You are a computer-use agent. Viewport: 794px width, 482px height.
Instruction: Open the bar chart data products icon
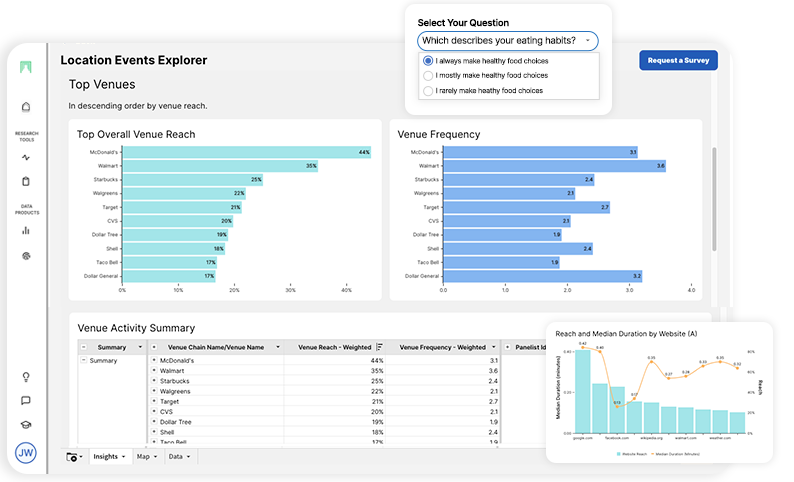tap(26, 231)
